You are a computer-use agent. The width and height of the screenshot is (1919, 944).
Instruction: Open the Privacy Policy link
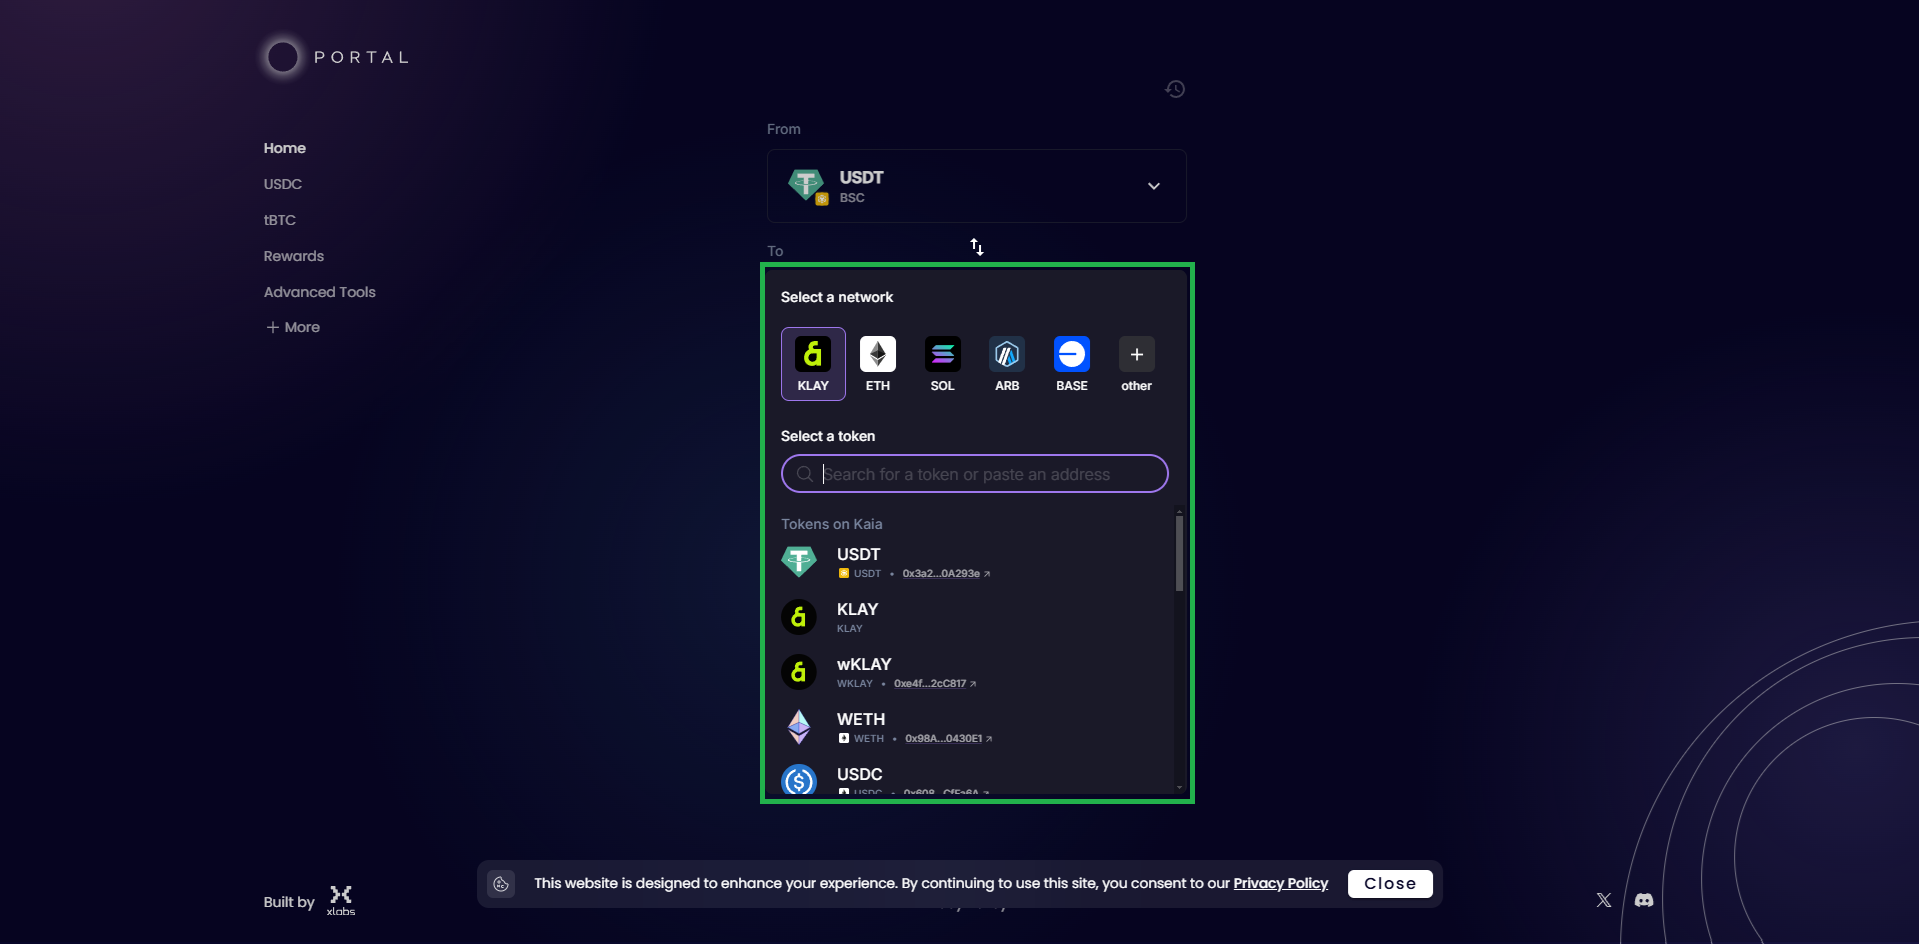point(1280,884)
